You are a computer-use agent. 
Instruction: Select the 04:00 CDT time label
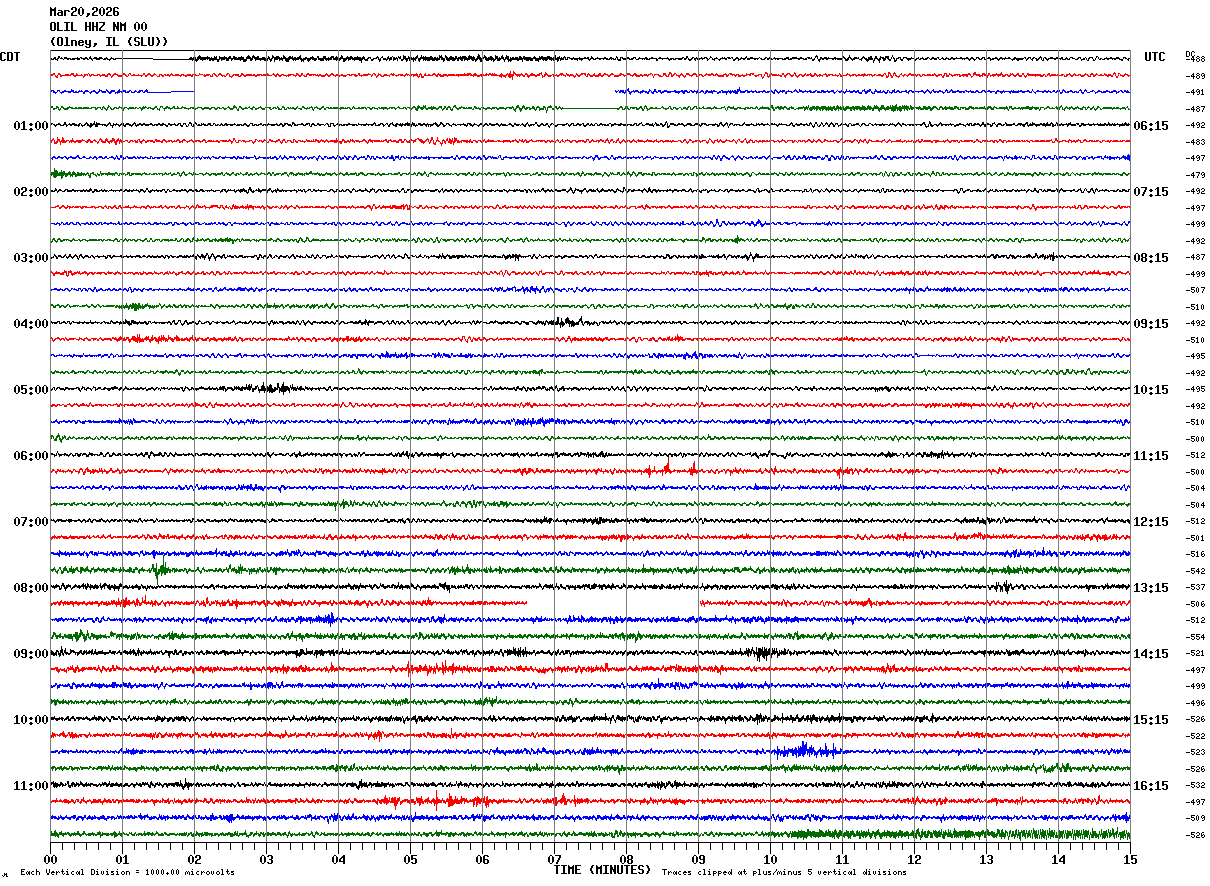(x=31, y=324)
